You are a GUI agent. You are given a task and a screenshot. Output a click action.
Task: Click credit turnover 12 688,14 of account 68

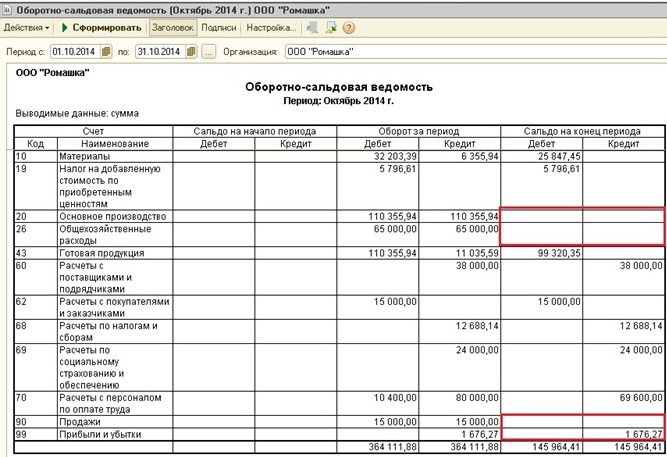pos(477,326)
